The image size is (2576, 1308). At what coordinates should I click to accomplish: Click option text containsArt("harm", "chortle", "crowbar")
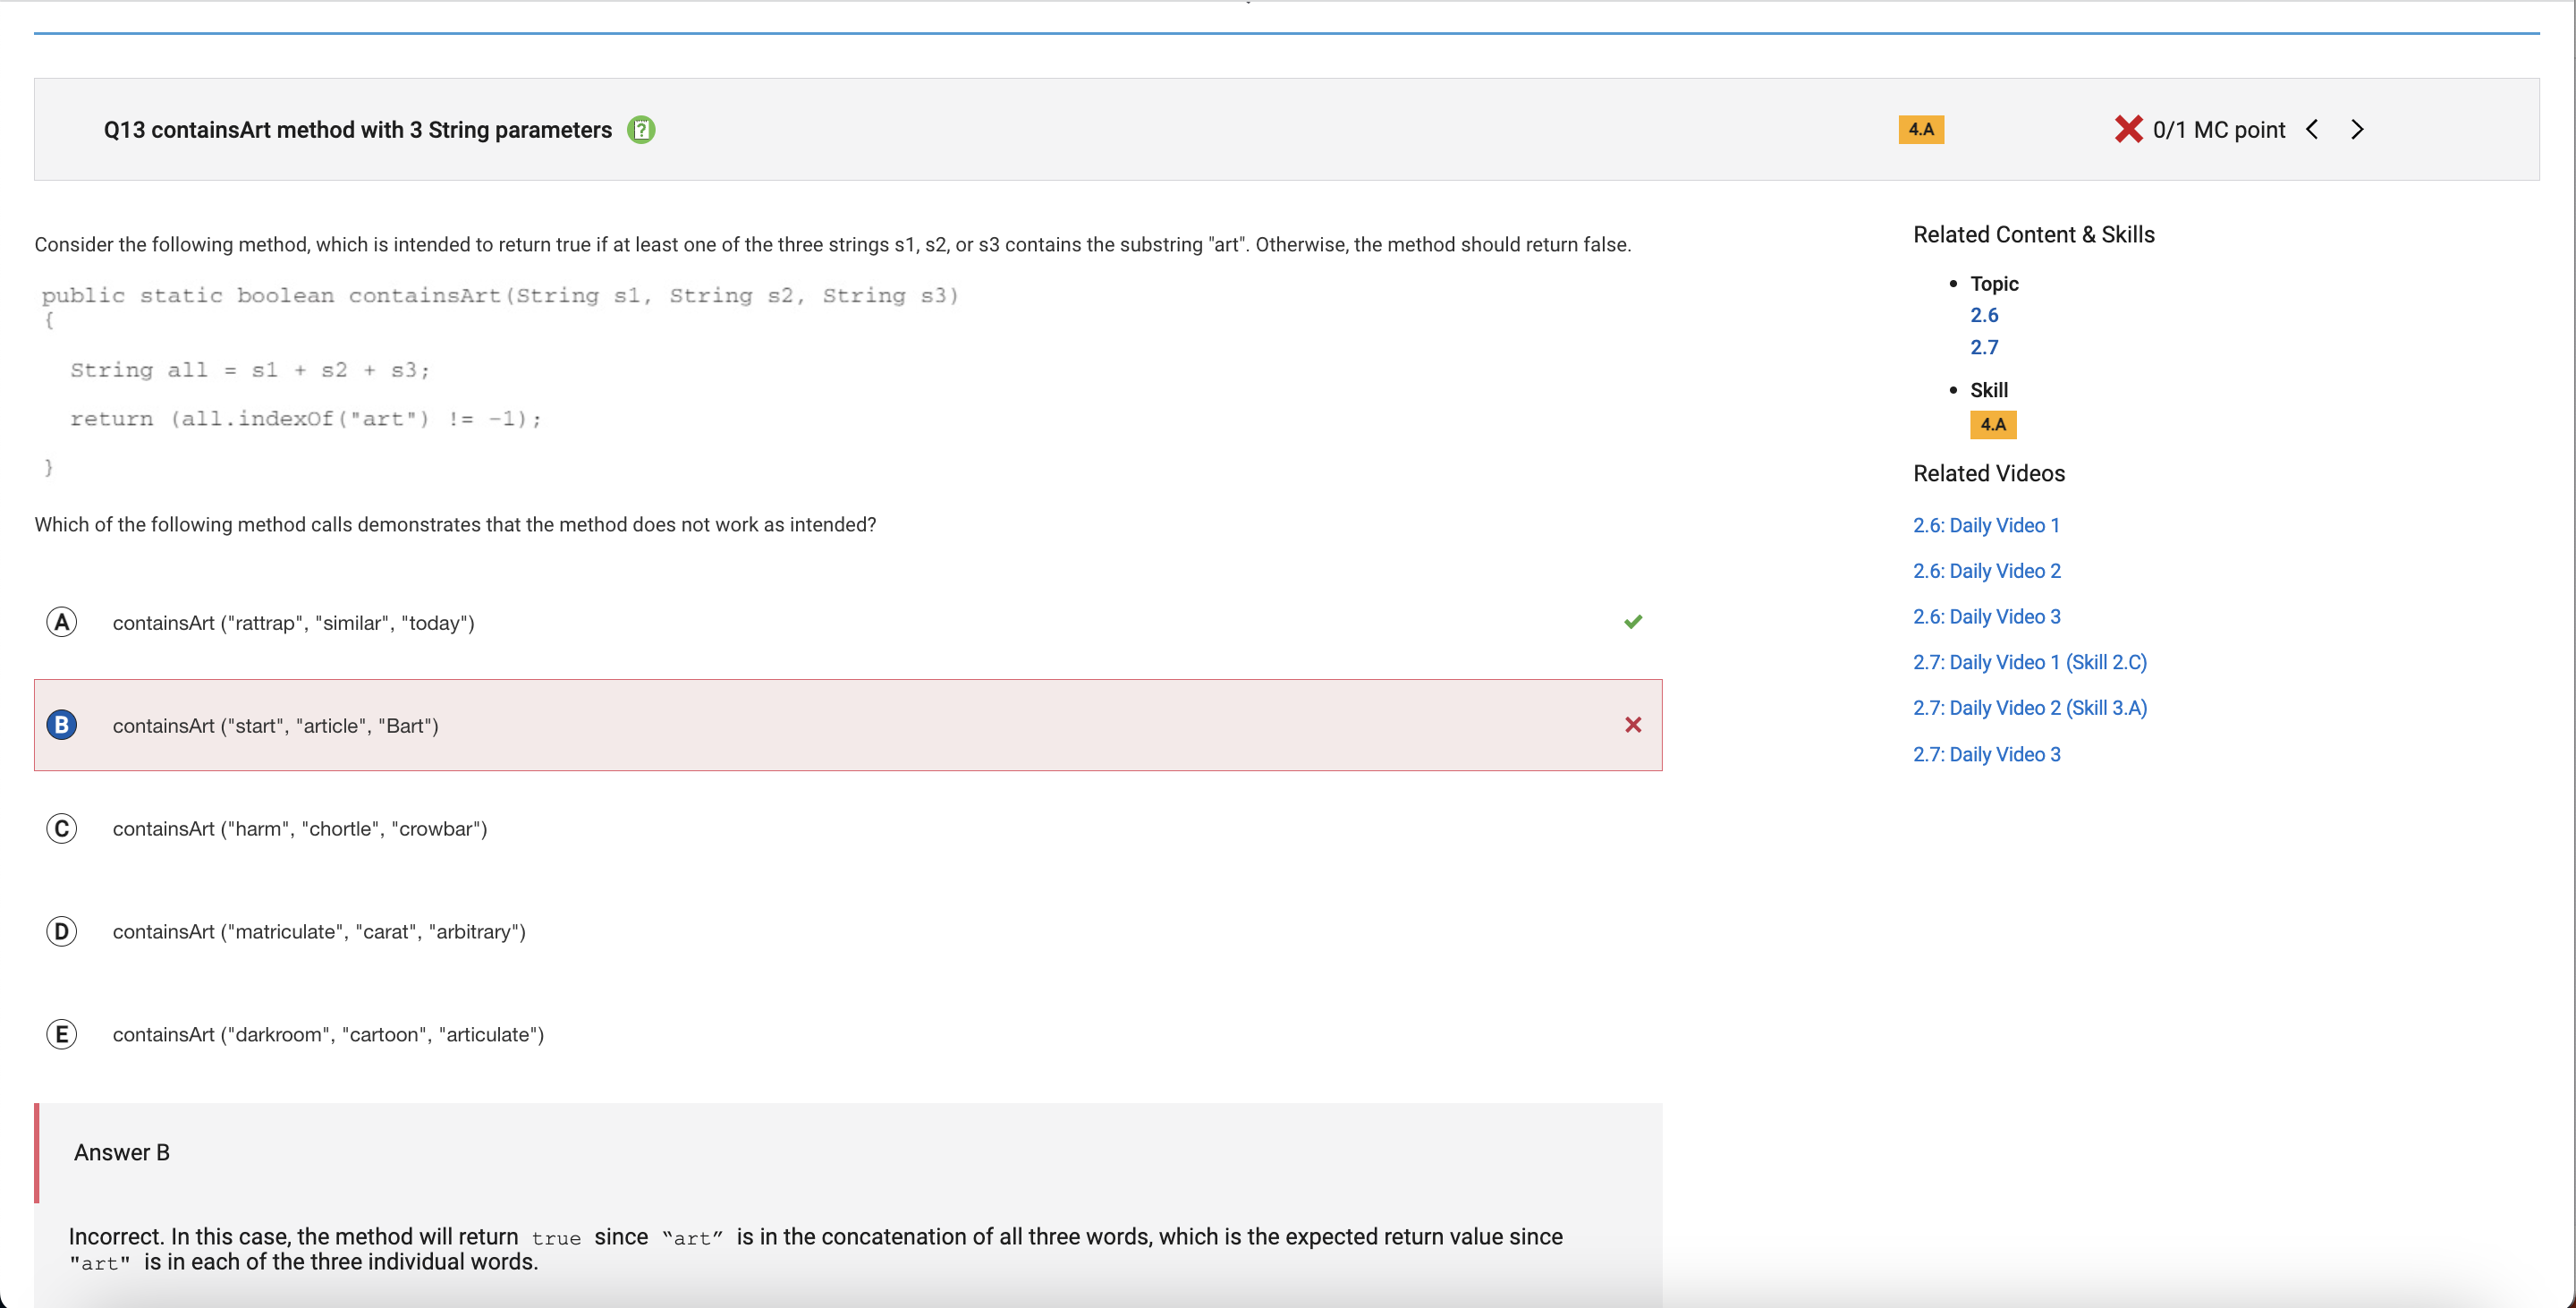[x=299, y=829]
